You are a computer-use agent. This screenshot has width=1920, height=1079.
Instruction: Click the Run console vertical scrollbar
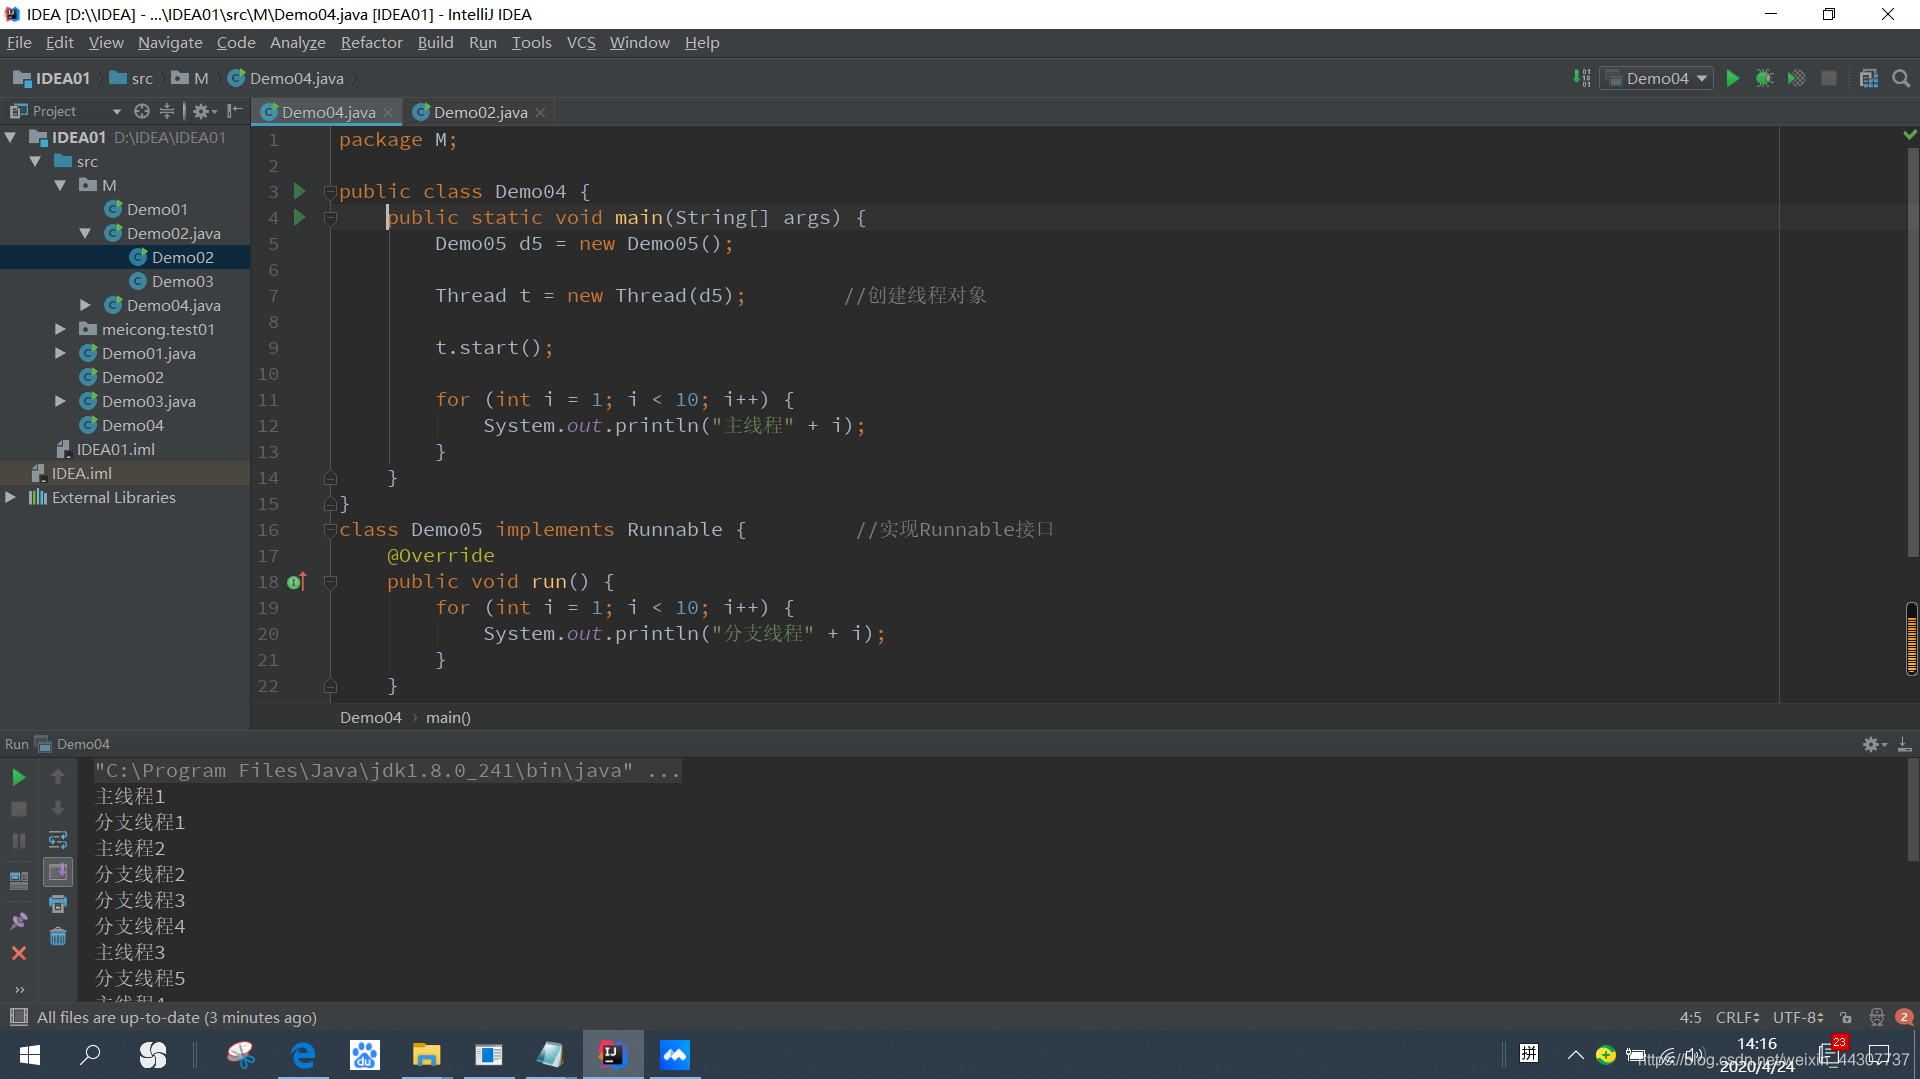click(1912, 810)
